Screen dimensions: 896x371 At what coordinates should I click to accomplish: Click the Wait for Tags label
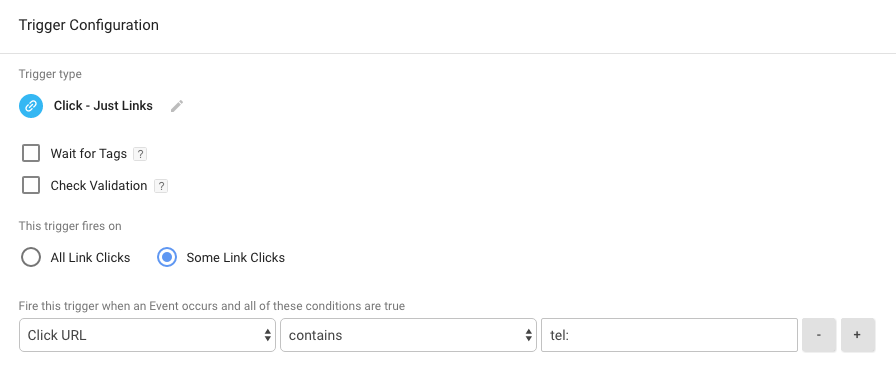89,154
